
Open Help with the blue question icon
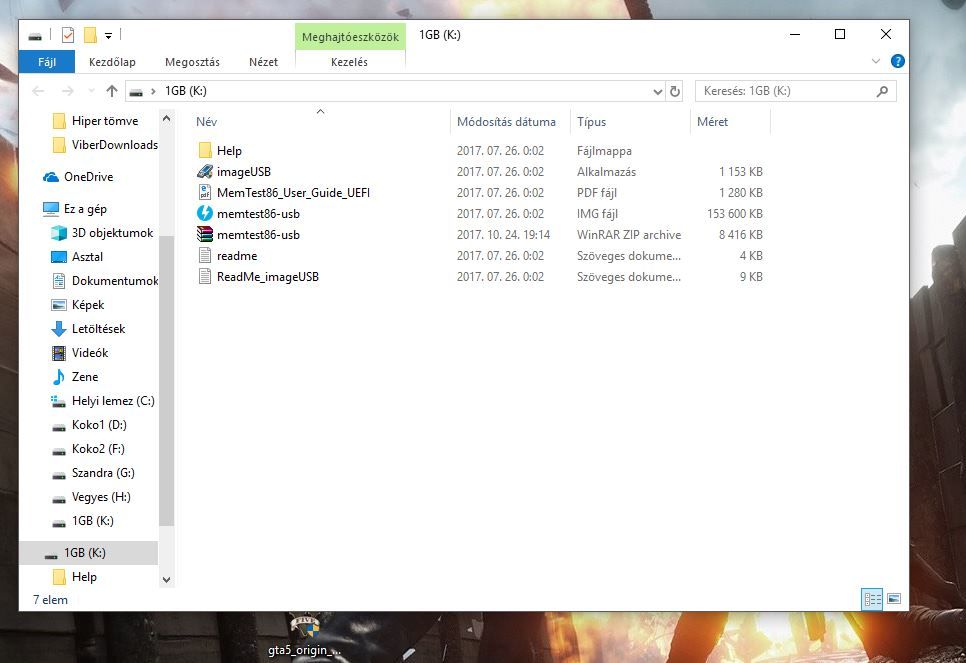point(898,61)
